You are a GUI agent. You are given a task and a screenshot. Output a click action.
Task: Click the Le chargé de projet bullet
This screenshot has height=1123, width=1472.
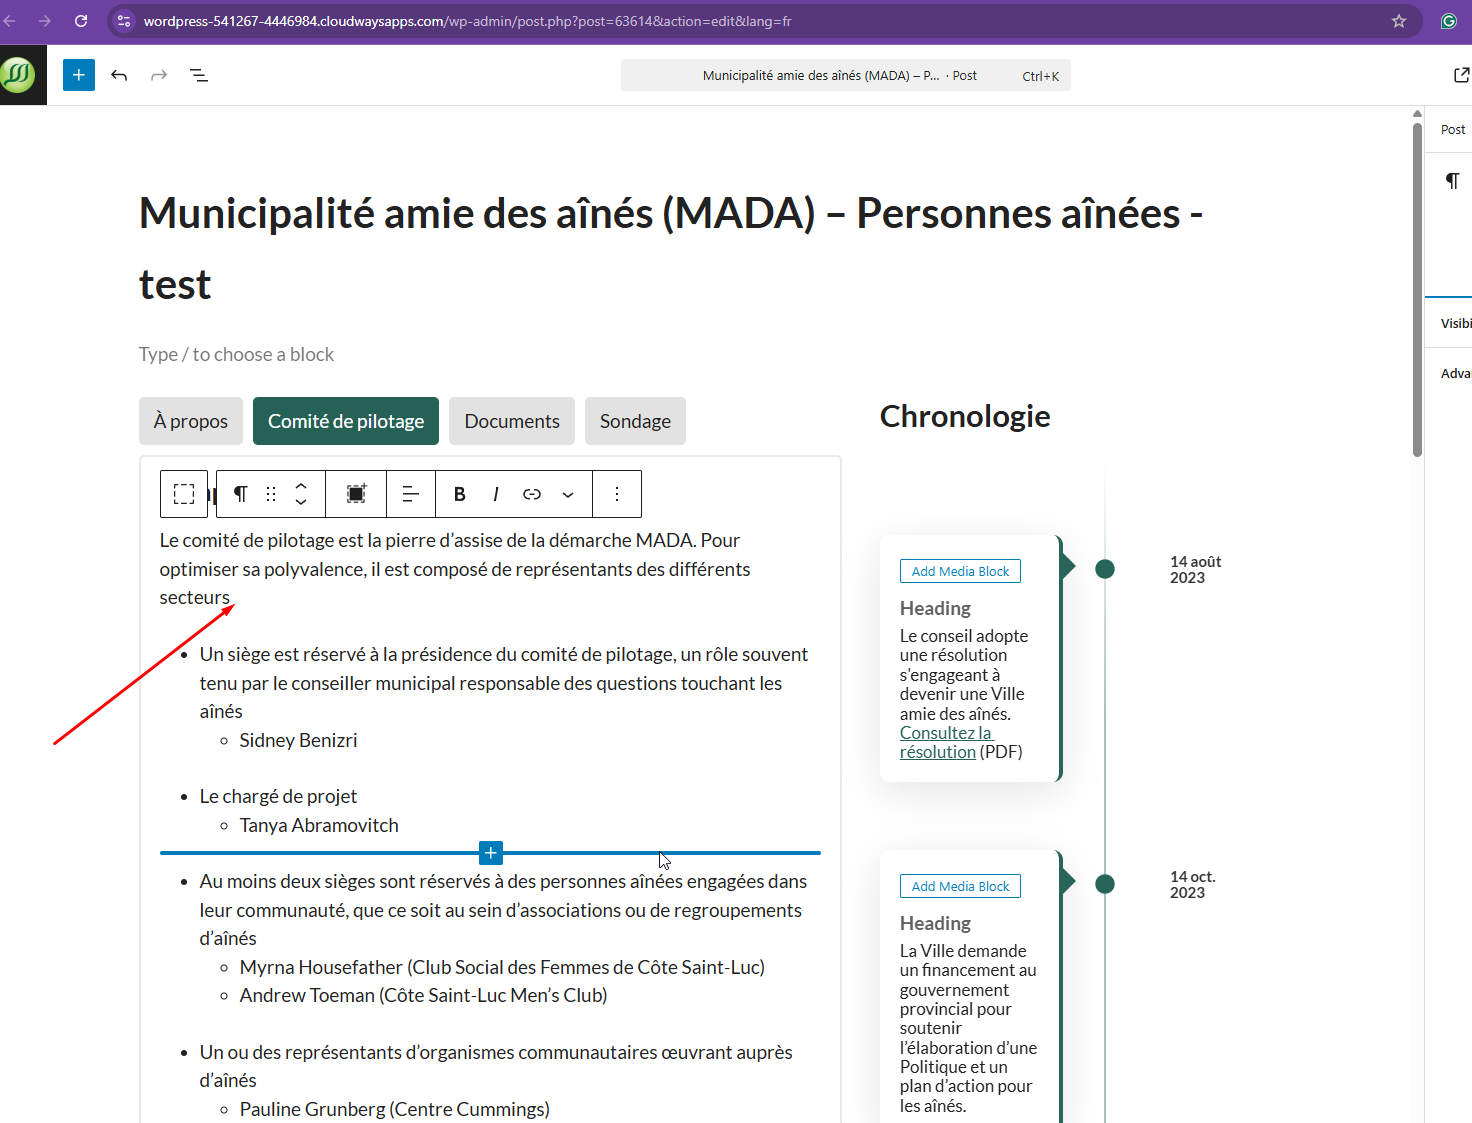(278, 796)
